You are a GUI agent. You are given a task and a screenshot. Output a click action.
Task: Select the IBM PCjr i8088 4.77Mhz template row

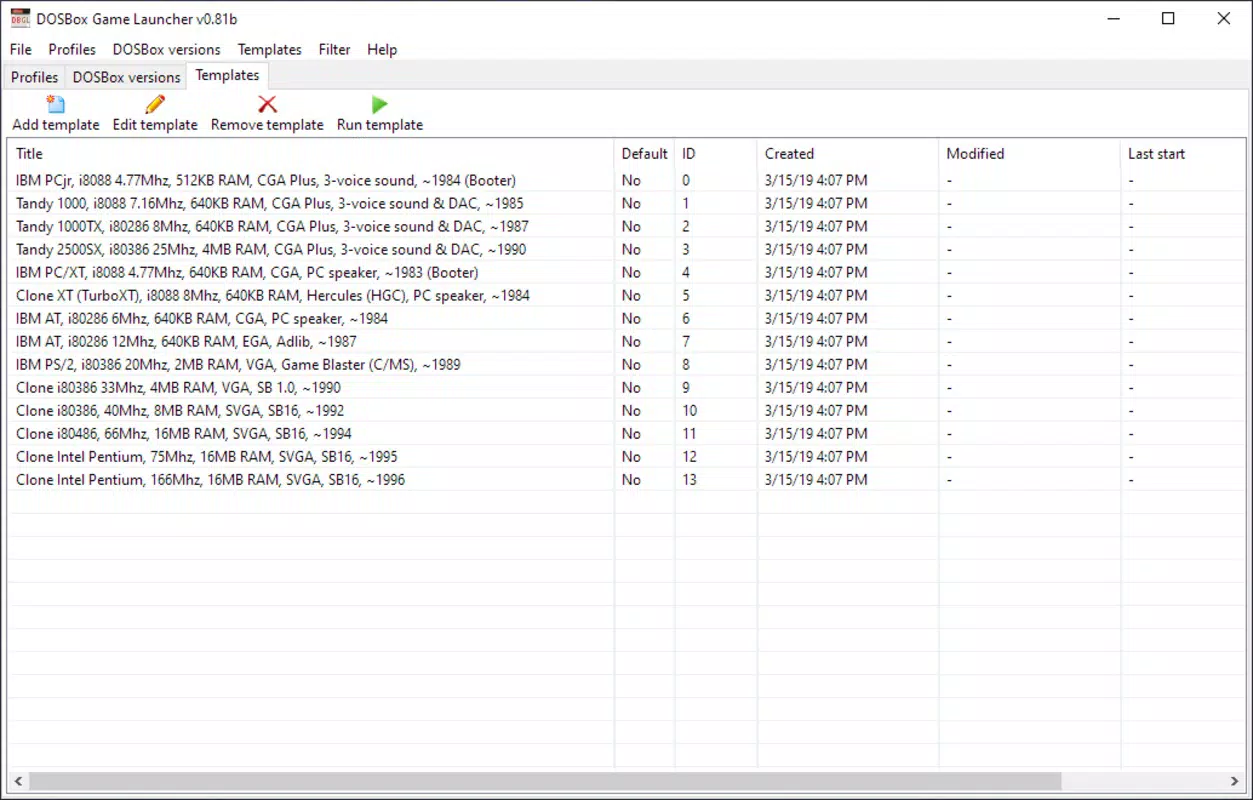point(625,180)
